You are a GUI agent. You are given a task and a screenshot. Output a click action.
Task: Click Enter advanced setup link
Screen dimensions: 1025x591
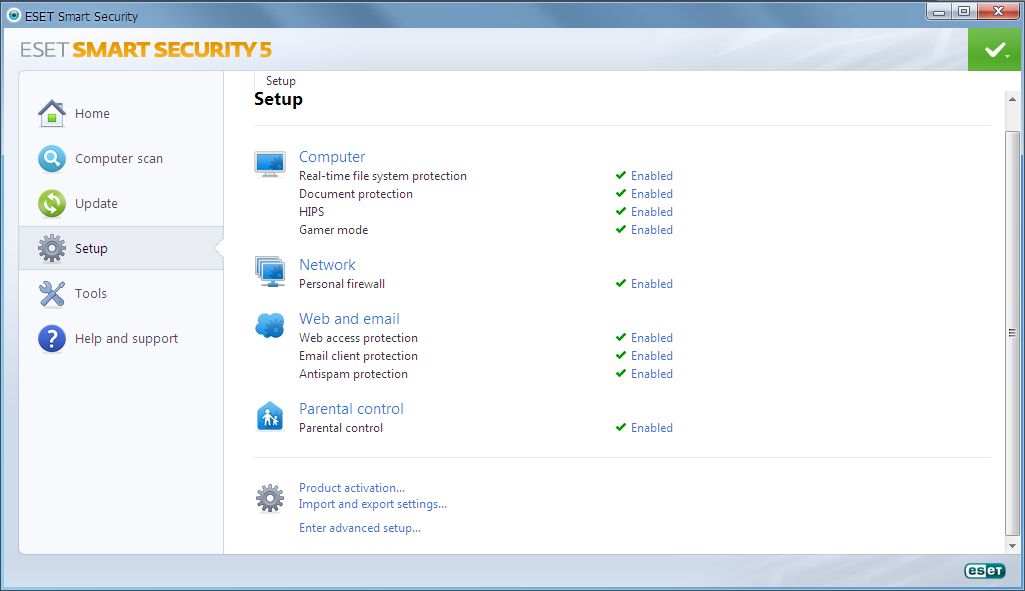coord(360,528)
